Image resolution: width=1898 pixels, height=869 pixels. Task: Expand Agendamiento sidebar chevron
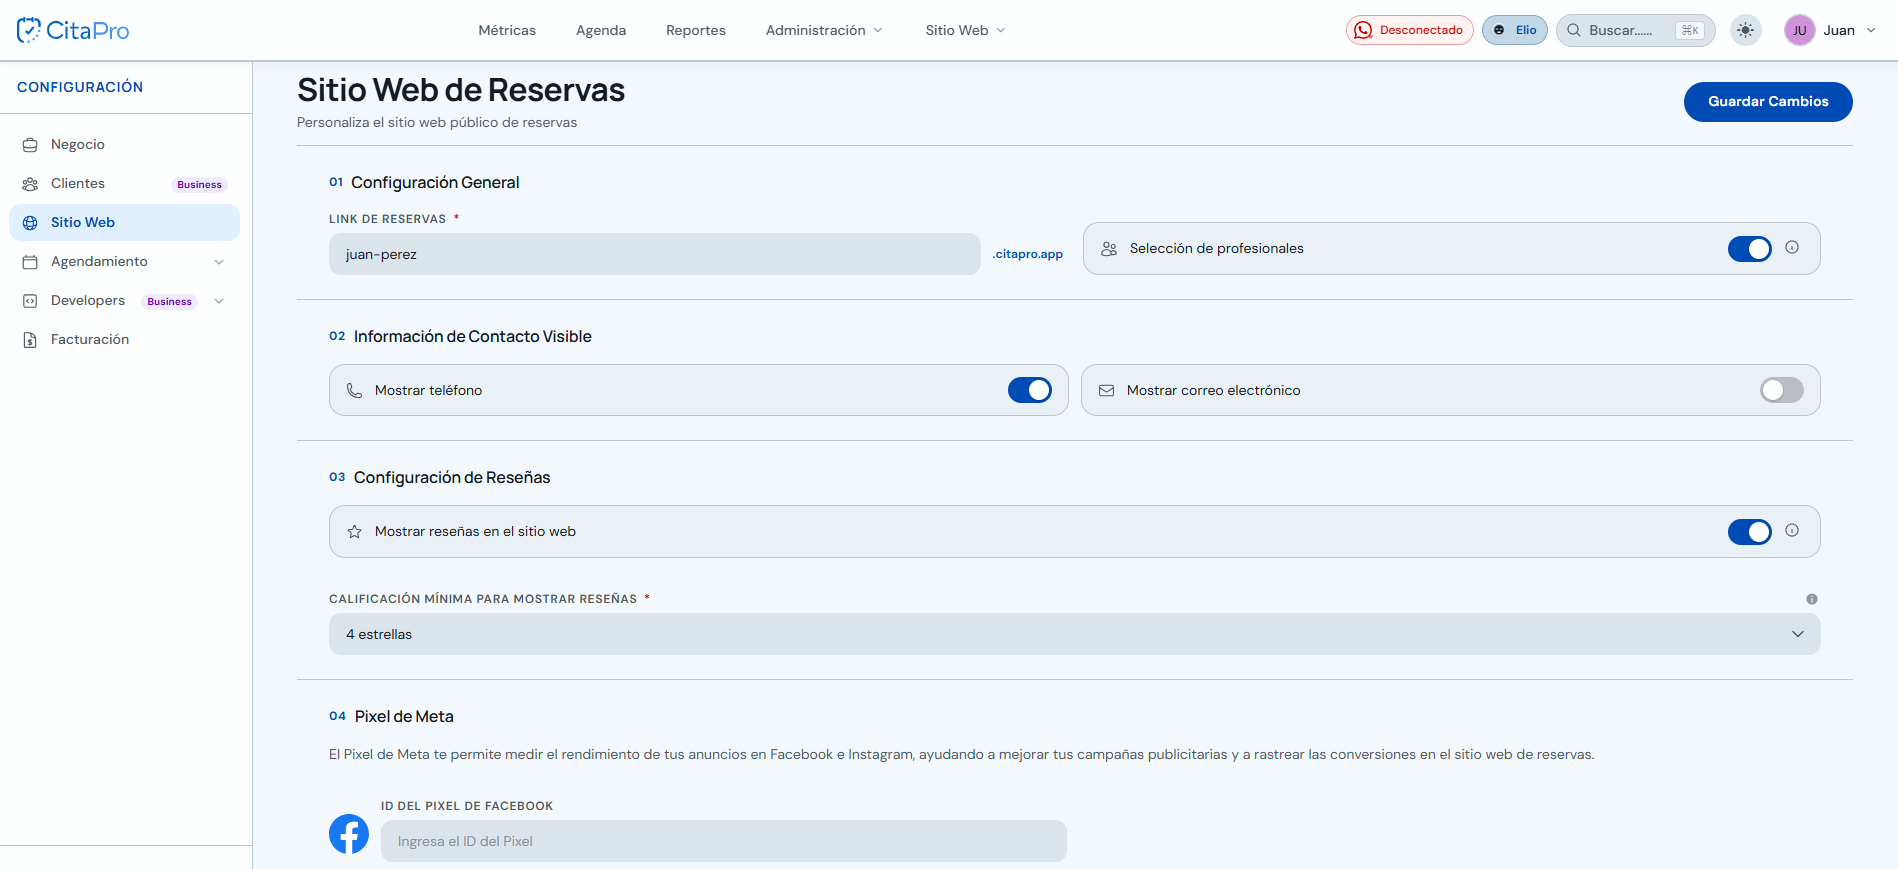(x=219, y=262)
